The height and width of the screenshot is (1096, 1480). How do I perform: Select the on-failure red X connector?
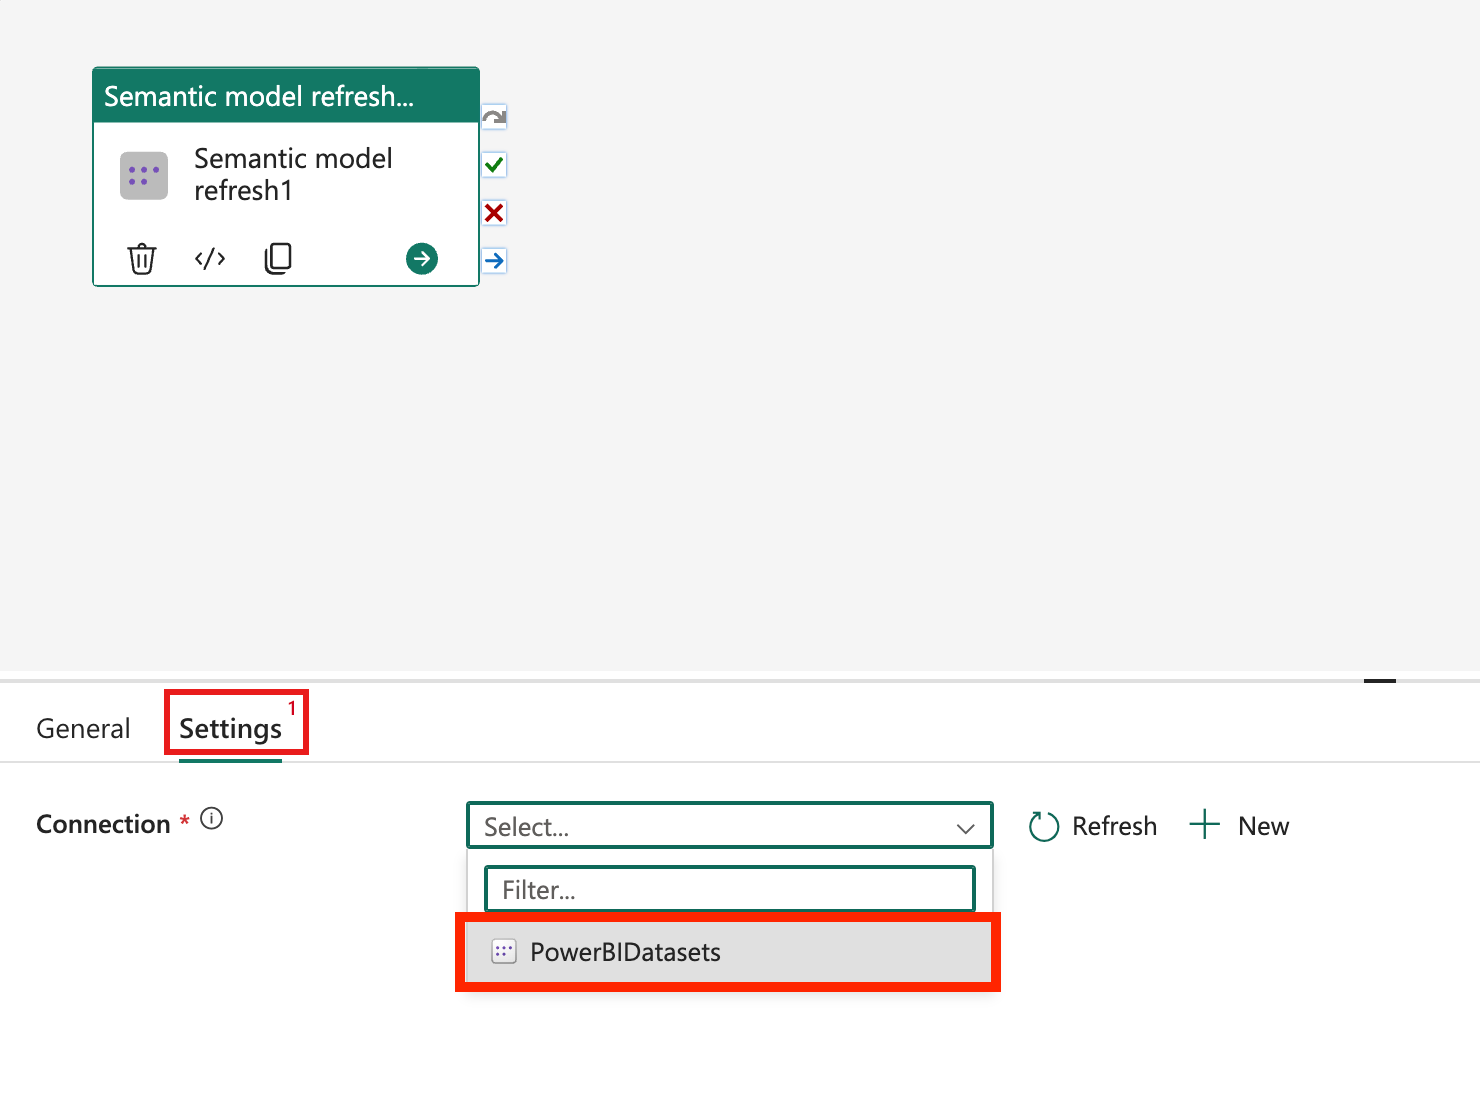click(494, 212)
